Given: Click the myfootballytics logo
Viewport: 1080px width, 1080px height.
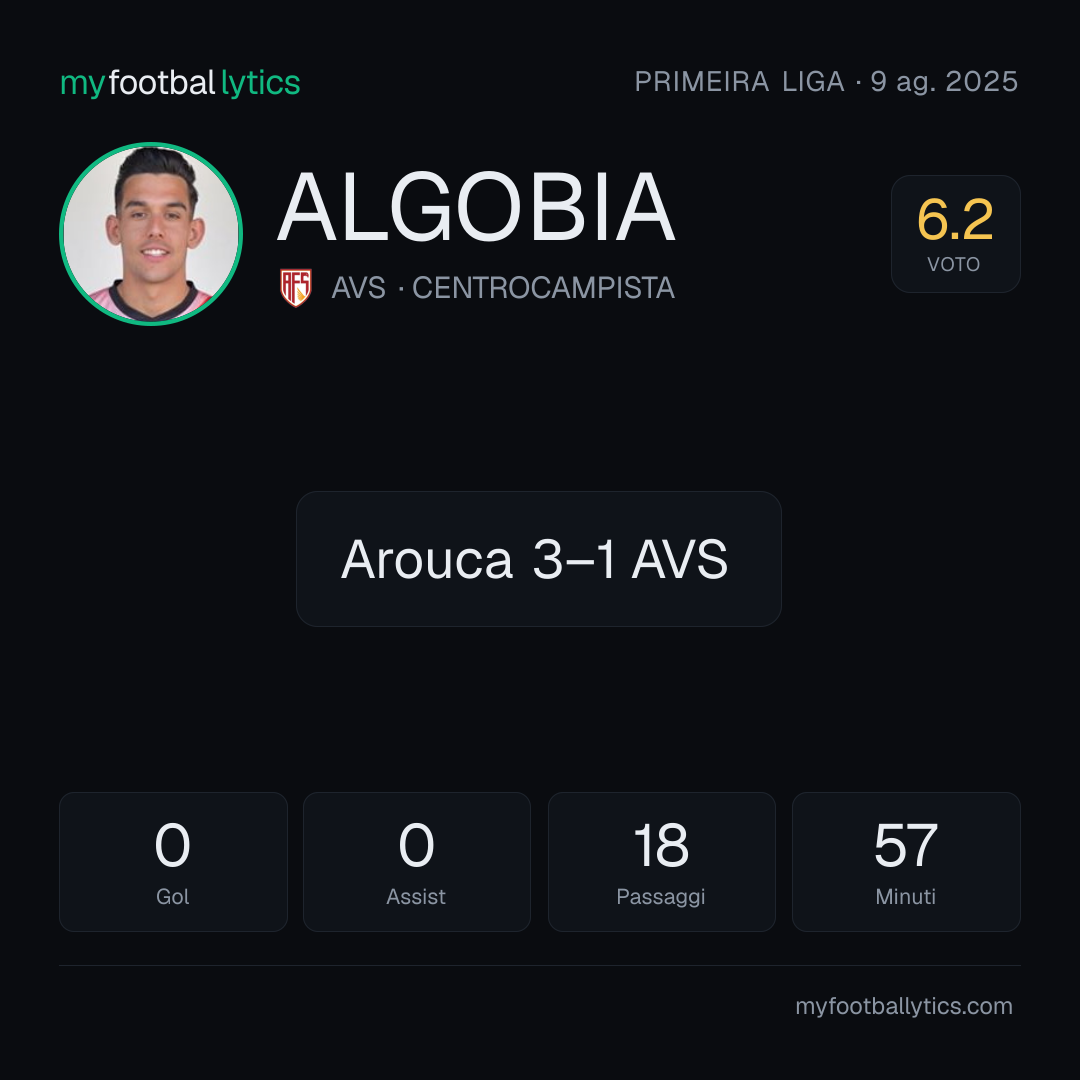Looking at the screenshot, I should (180, 83).
